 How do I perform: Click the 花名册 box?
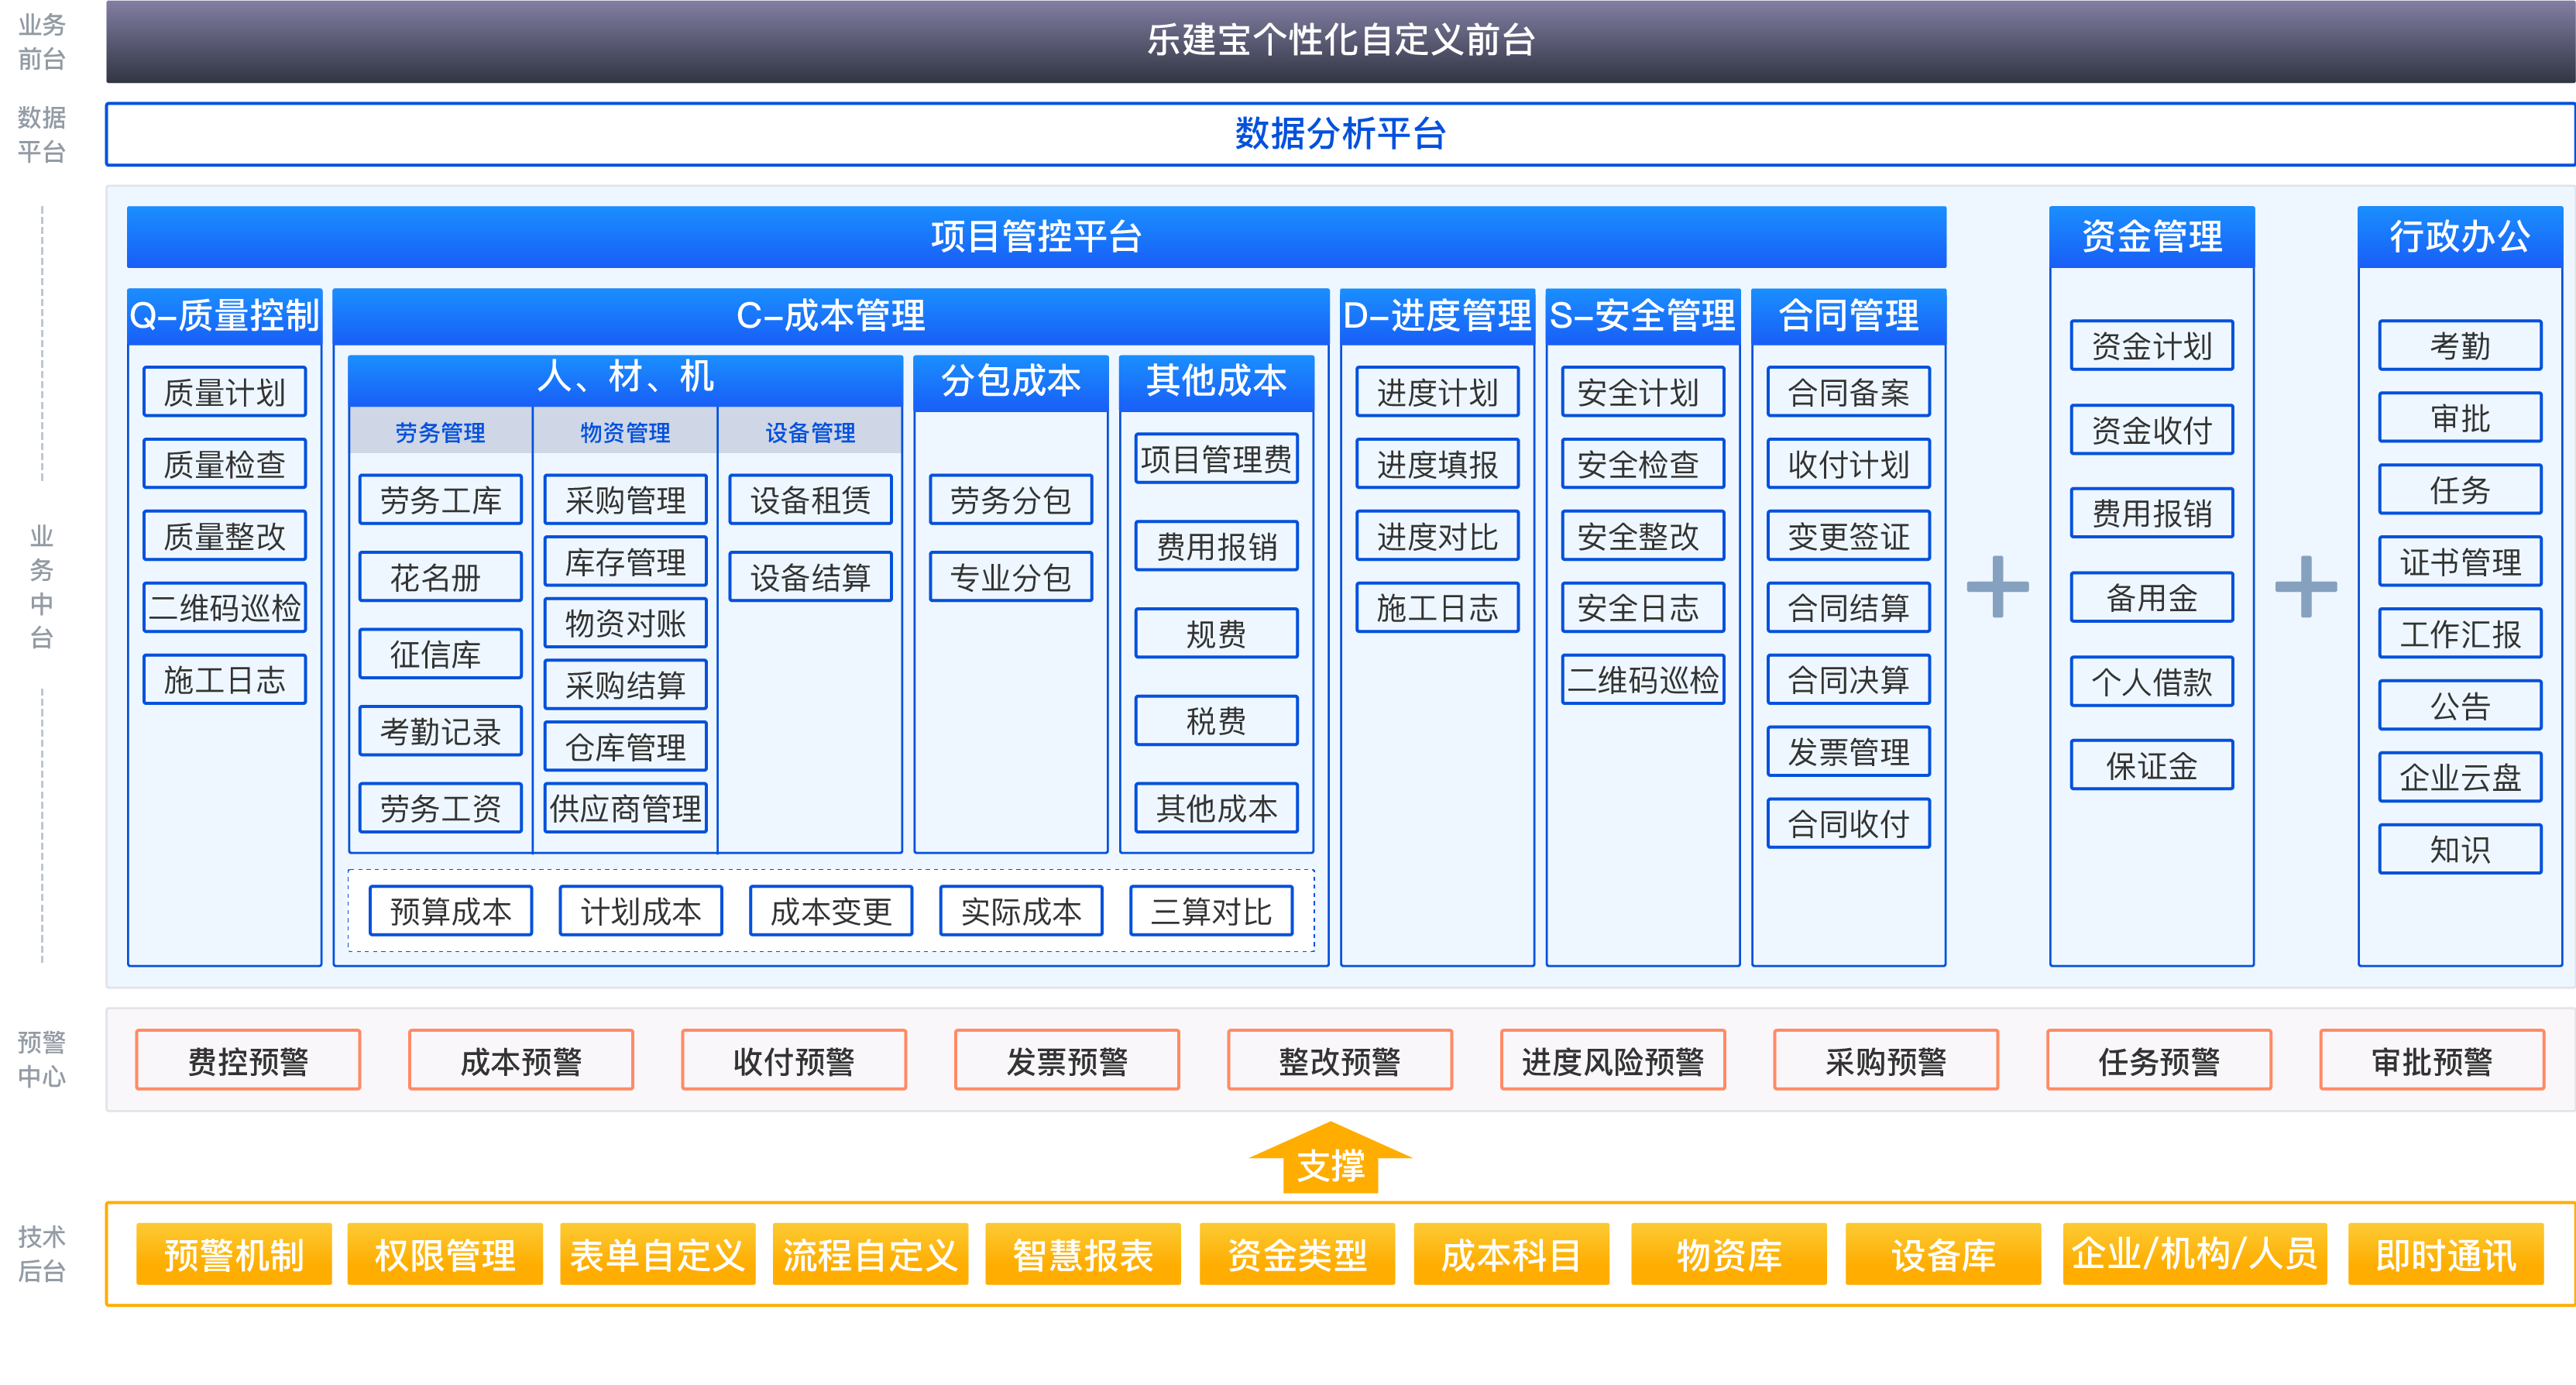[x=440, y=577]
